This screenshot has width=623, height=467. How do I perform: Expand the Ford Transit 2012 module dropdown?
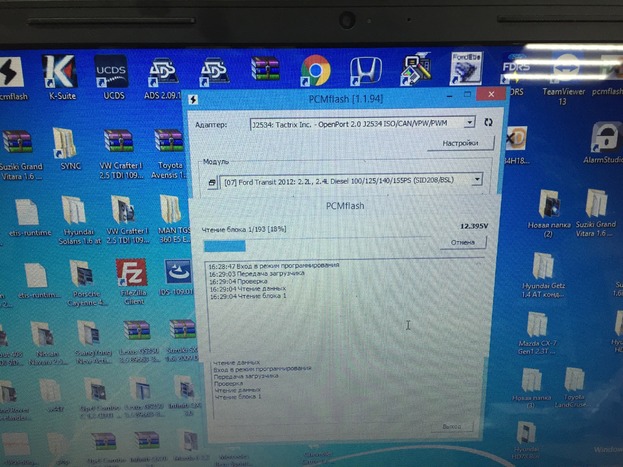tap(474, 180)
